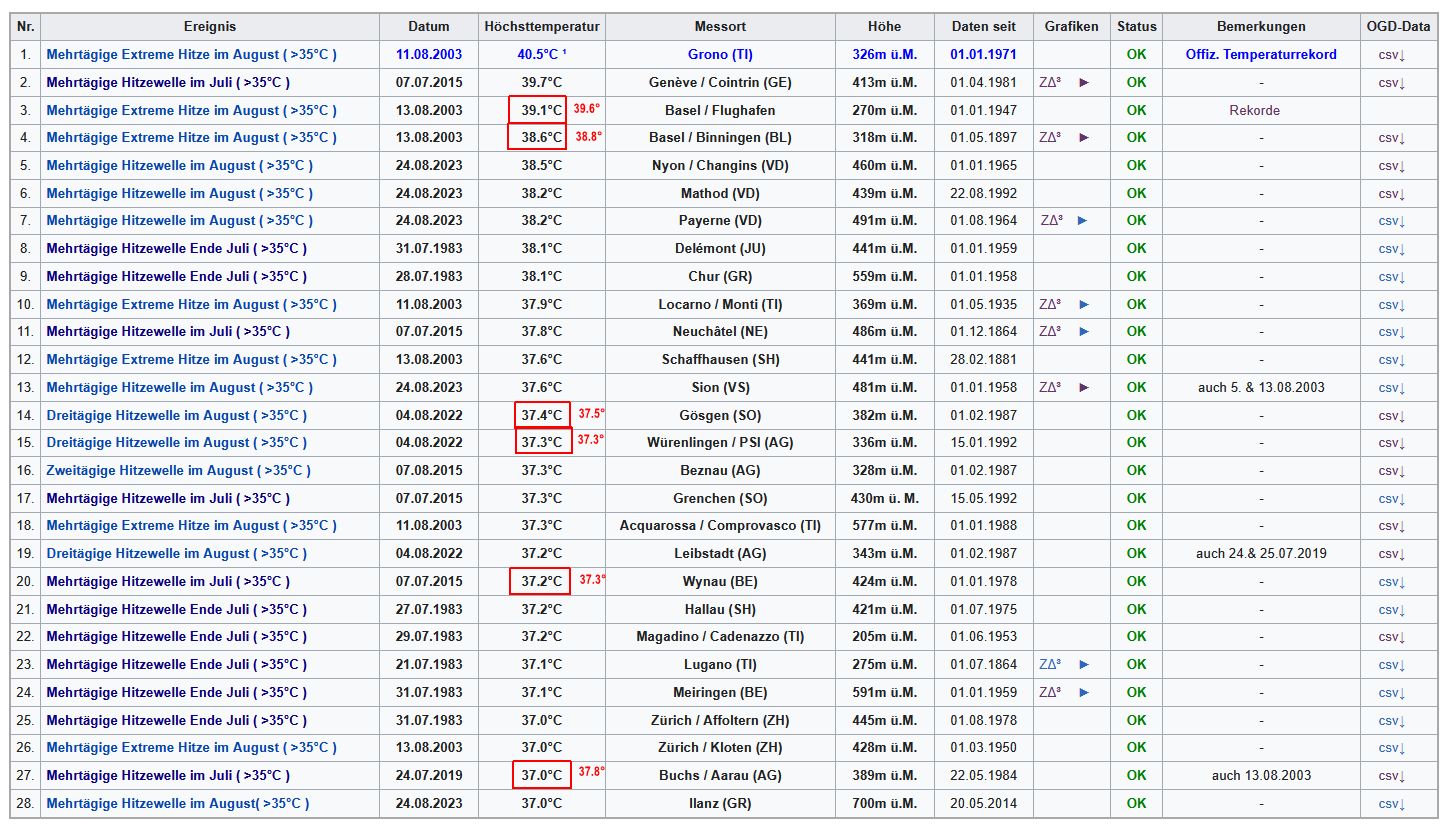Open play-arrow graphic for Locarno / Monti row
Screen dimensions: 1456x827
1084,304
